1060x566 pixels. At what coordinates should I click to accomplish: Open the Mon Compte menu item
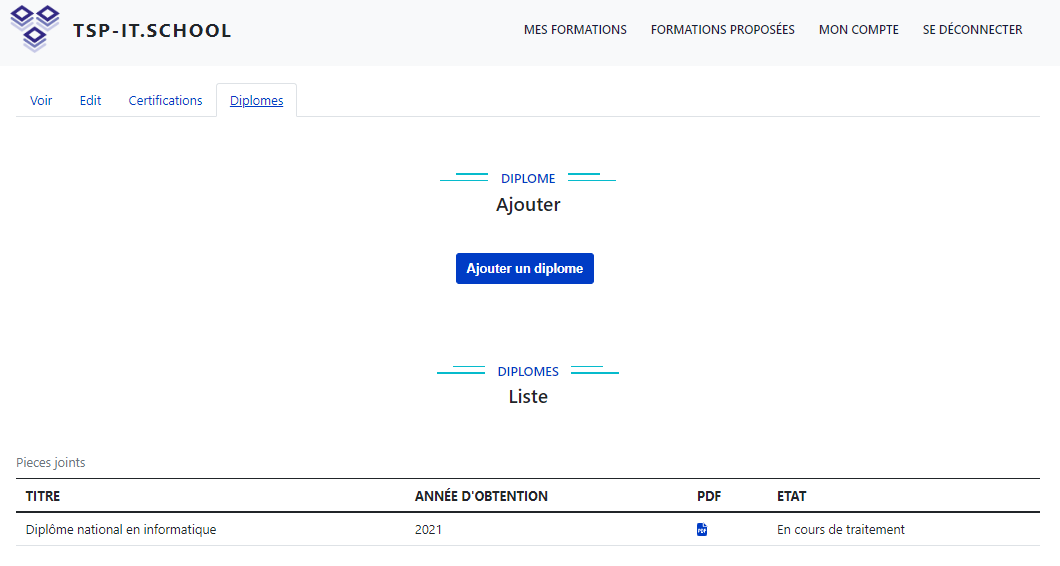[x=859, y=30]
